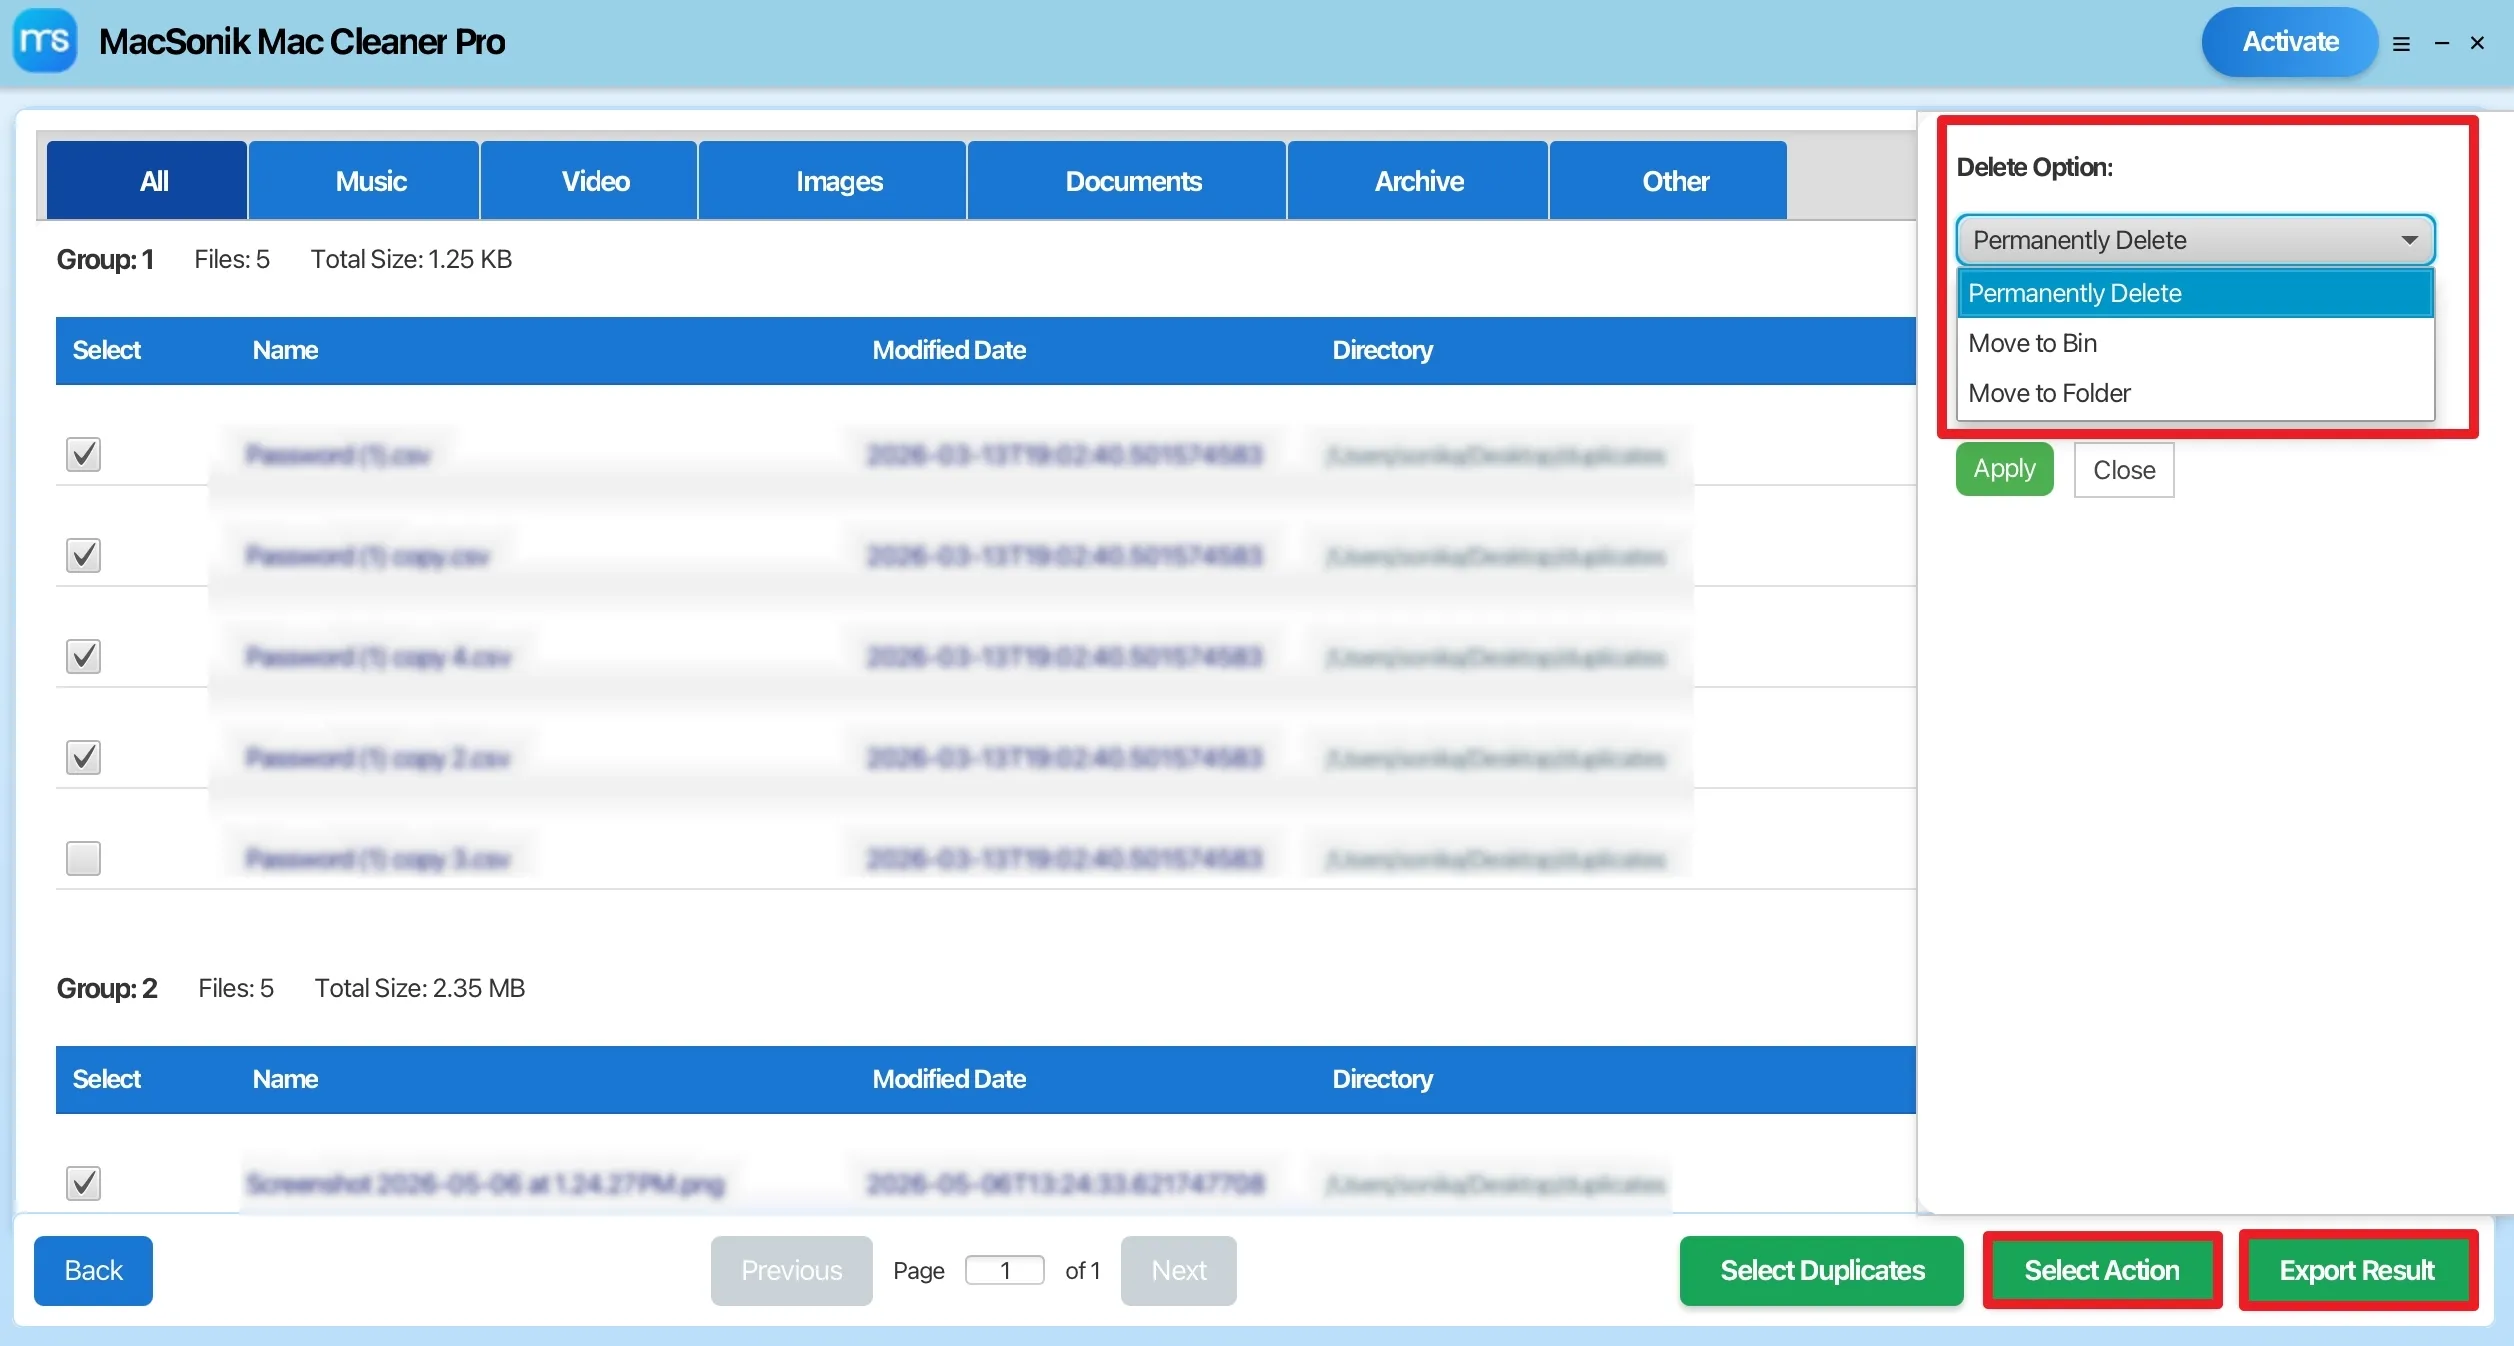Viewport: 2514px width, 1346px height.
Task: Click the Close button in delete panel
Action: (2124, 470)
